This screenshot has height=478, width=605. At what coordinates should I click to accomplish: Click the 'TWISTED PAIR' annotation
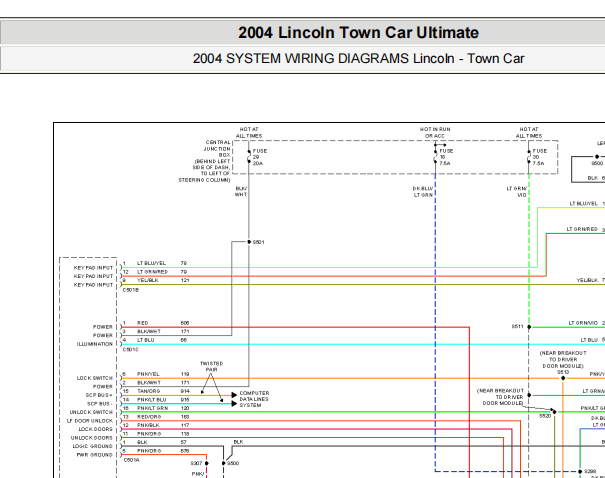[x=211, y=367]
